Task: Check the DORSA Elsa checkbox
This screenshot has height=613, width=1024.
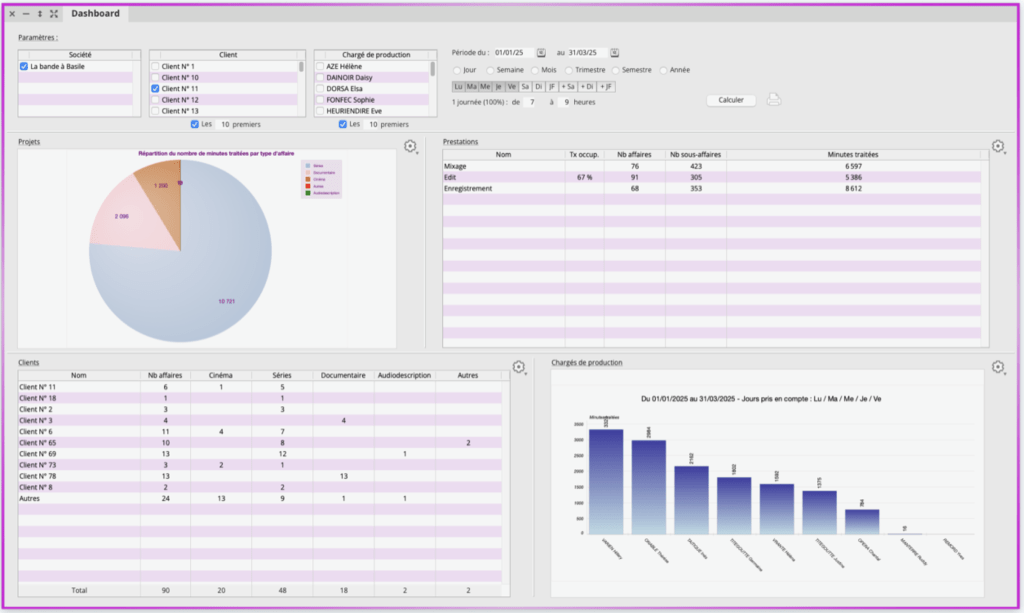Action: (320, 88)
